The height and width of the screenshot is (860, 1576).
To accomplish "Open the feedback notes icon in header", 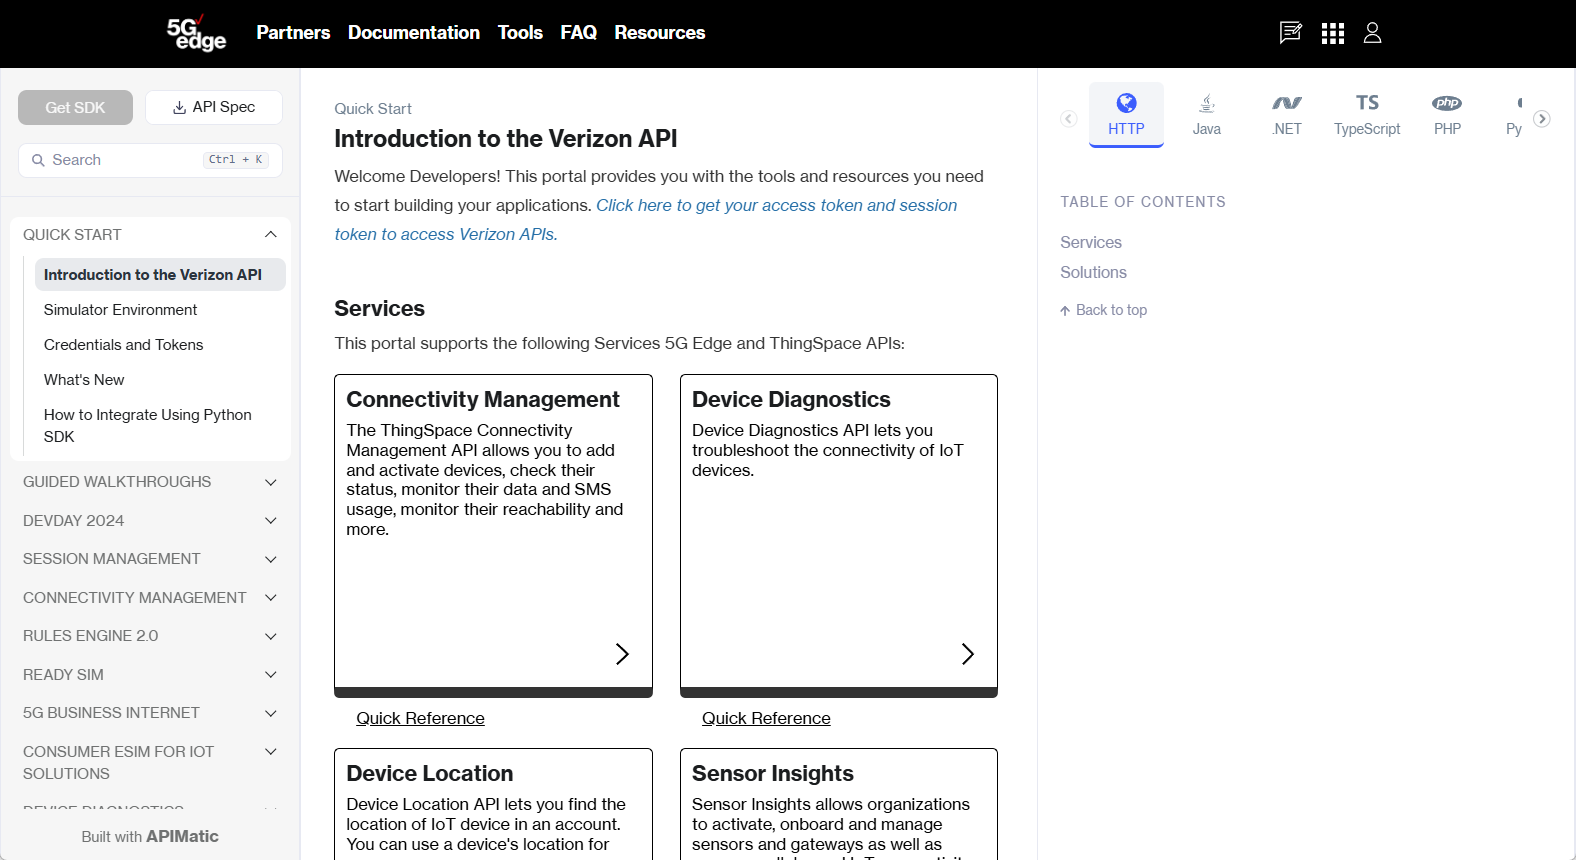I will coord(1291,33).
